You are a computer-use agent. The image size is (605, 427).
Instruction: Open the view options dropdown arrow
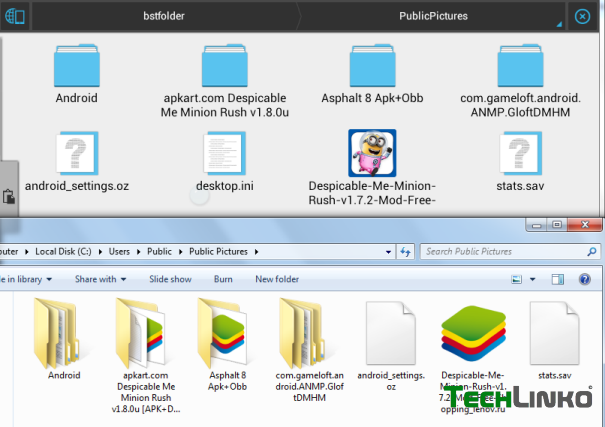pyautogui.click(x=532, y=279)
